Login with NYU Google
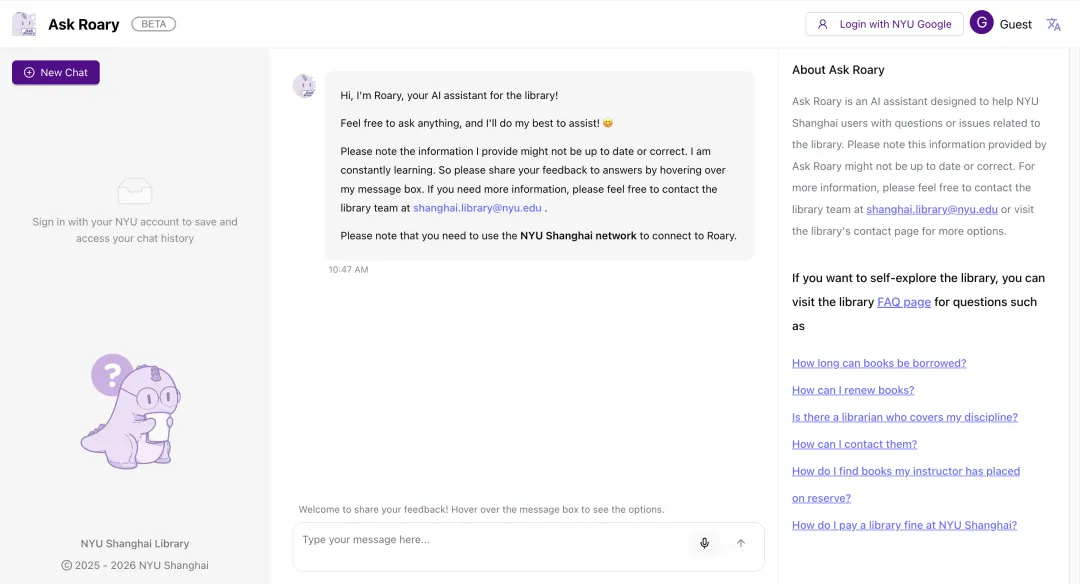Viewport: 1080px width, 584px height. tap(884, 24)
